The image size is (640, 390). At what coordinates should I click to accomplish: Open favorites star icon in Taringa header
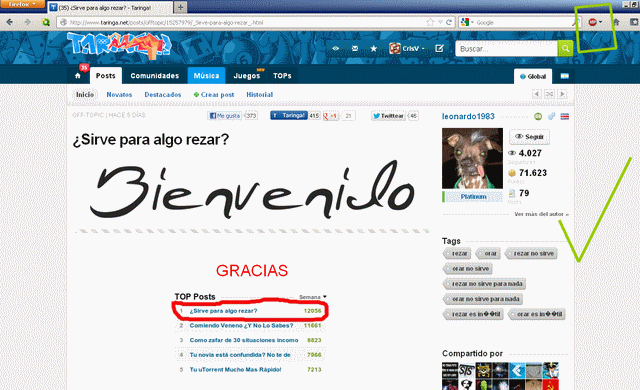click(373, 49)
